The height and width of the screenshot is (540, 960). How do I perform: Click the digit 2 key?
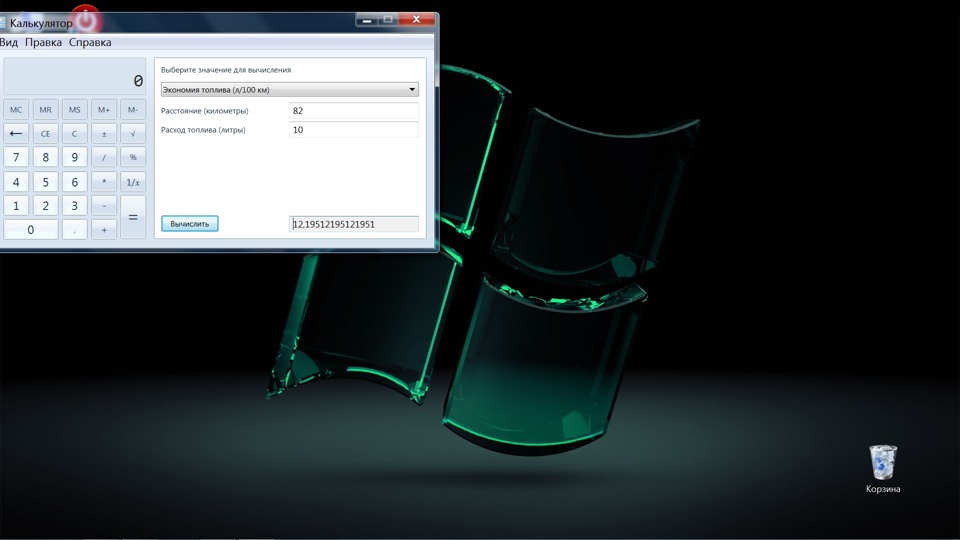click(x=45, y=206)
